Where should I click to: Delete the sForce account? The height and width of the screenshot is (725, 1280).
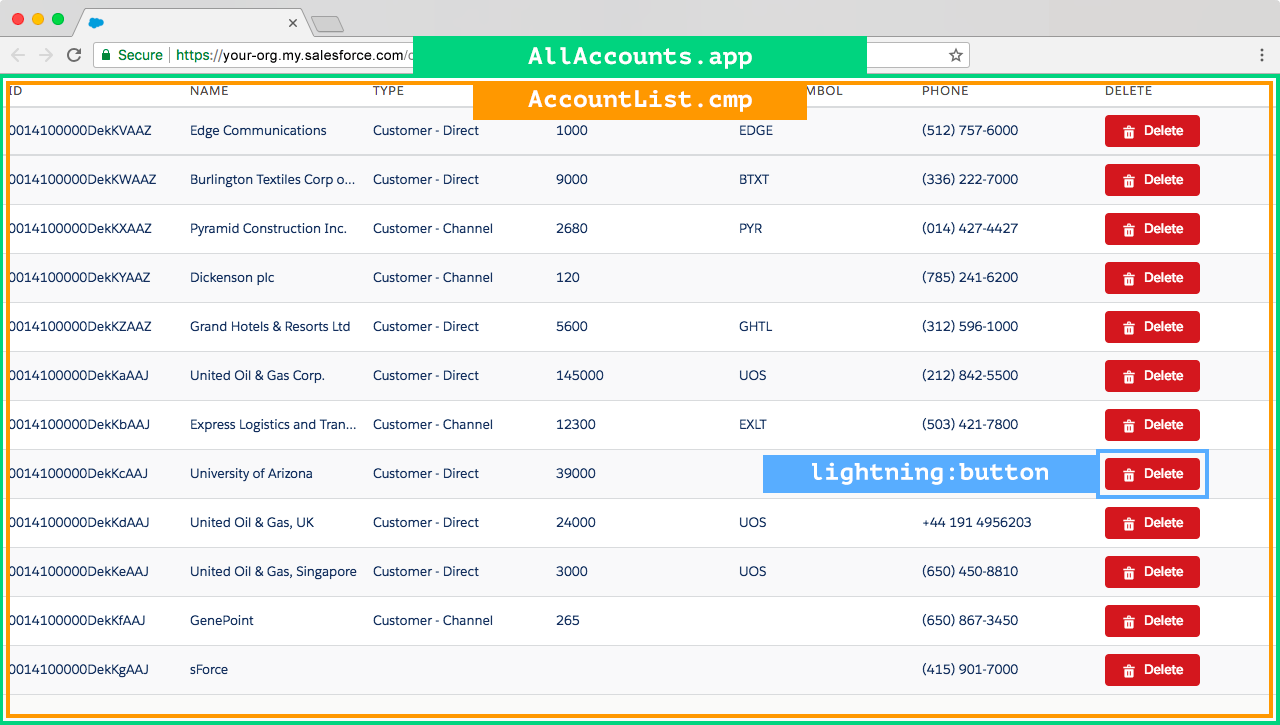tap(1152, 670)
